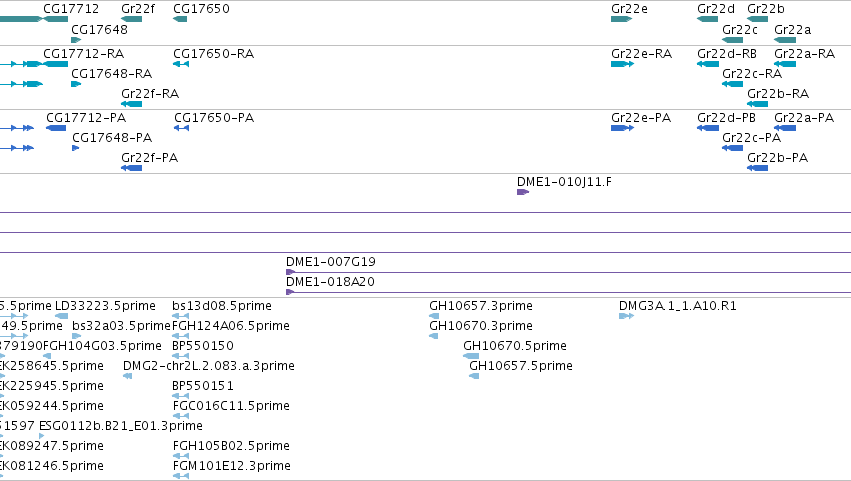Select the Gr22d-RB transcript label
This screenshot has width=851, height=481.
point(727,54)
